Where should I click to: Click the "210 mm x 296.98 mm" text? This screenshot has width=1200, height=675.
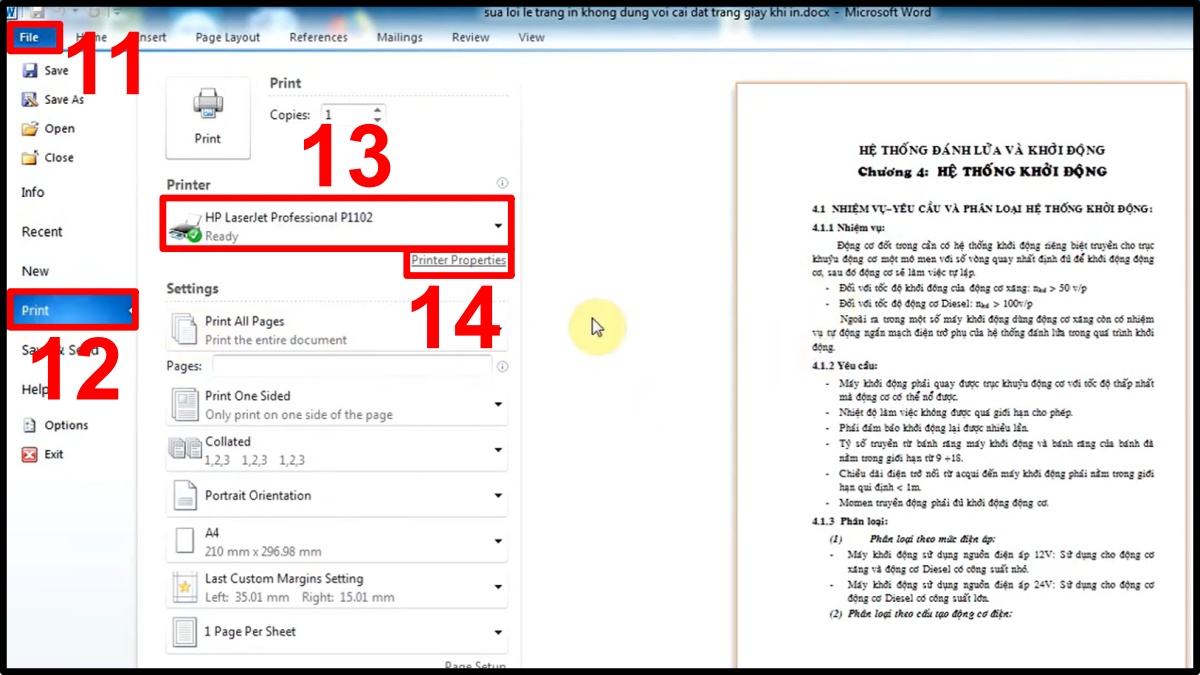[x=263, y=551]
